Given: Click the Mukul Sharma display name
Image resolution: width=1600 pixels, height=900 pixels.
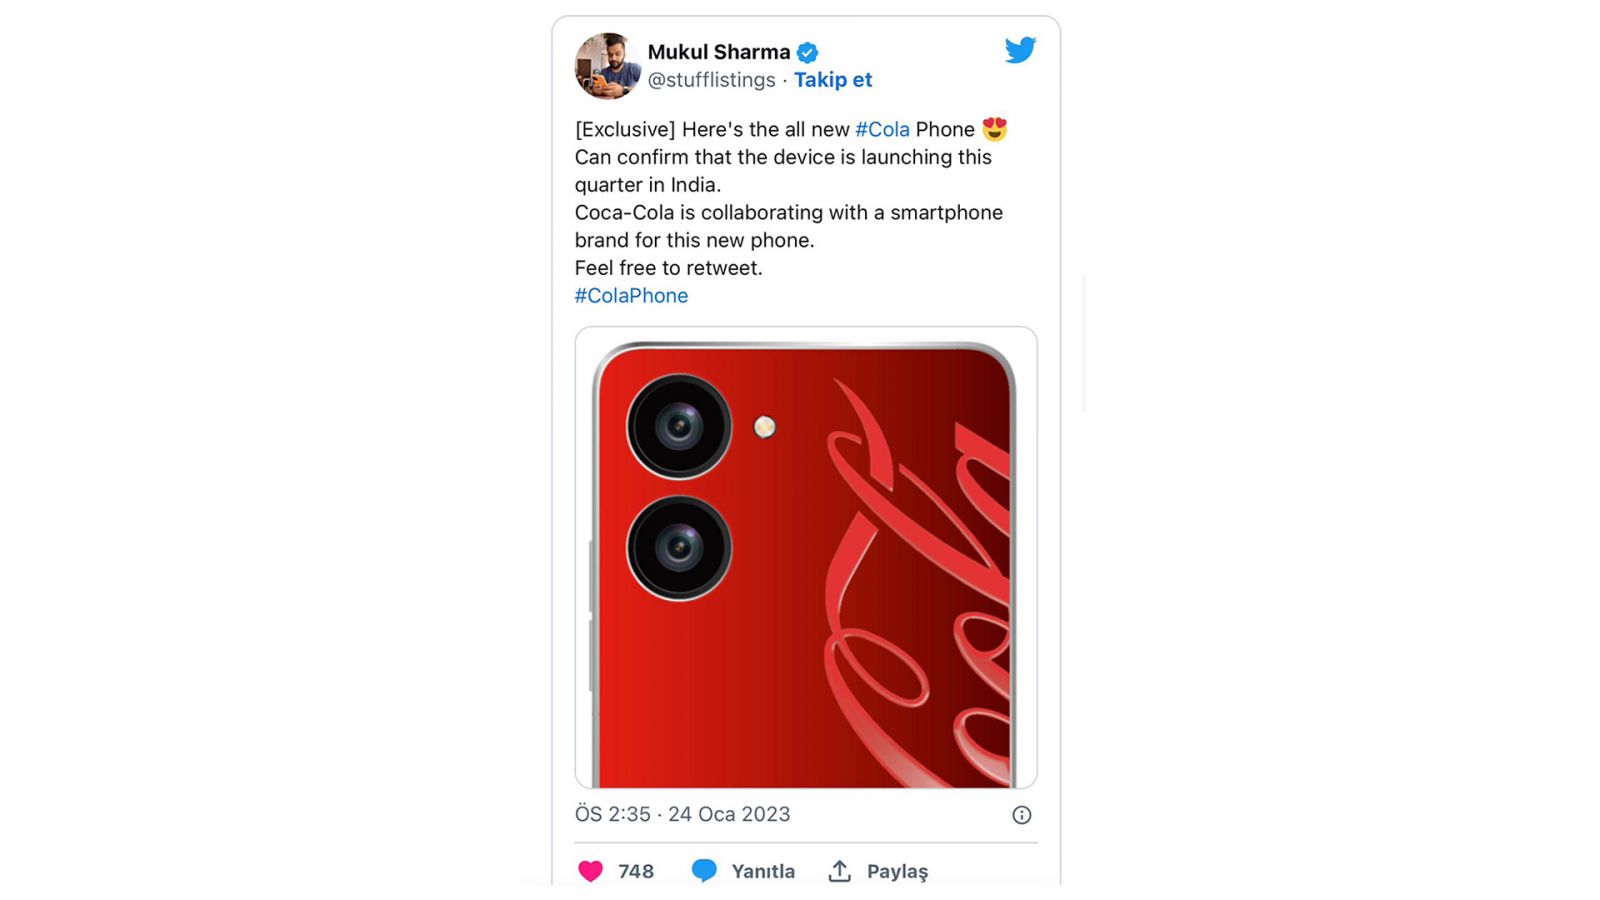Looking at the screenshot, I should pos(719,52).
